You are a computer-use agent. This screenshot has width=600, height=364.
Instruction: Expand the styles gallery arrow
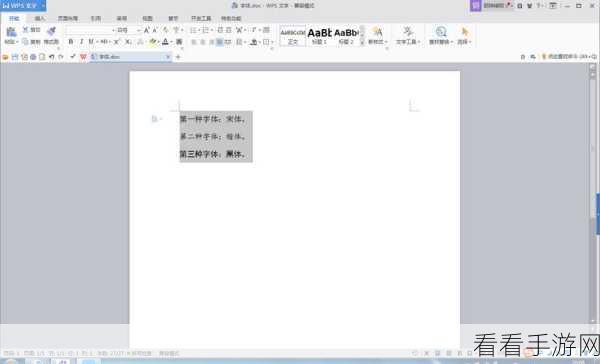point(362,43)
